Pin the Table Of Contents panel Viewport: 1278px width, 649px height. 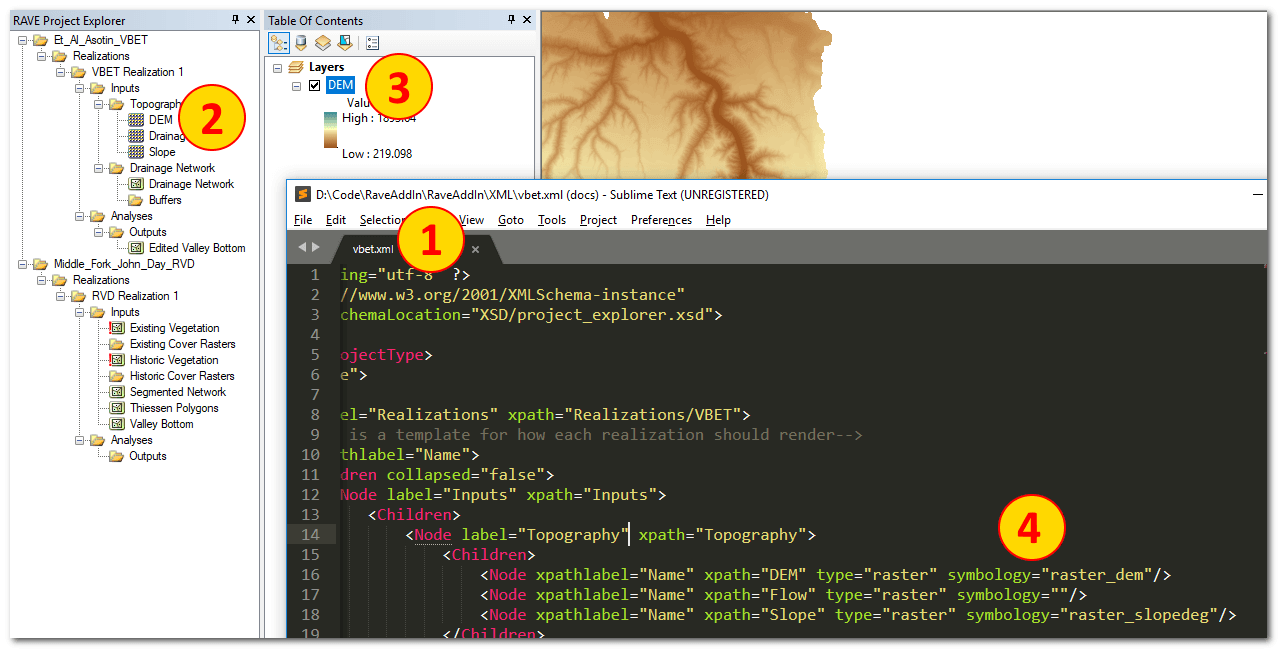pyautogui.click(x=512, y=20)
